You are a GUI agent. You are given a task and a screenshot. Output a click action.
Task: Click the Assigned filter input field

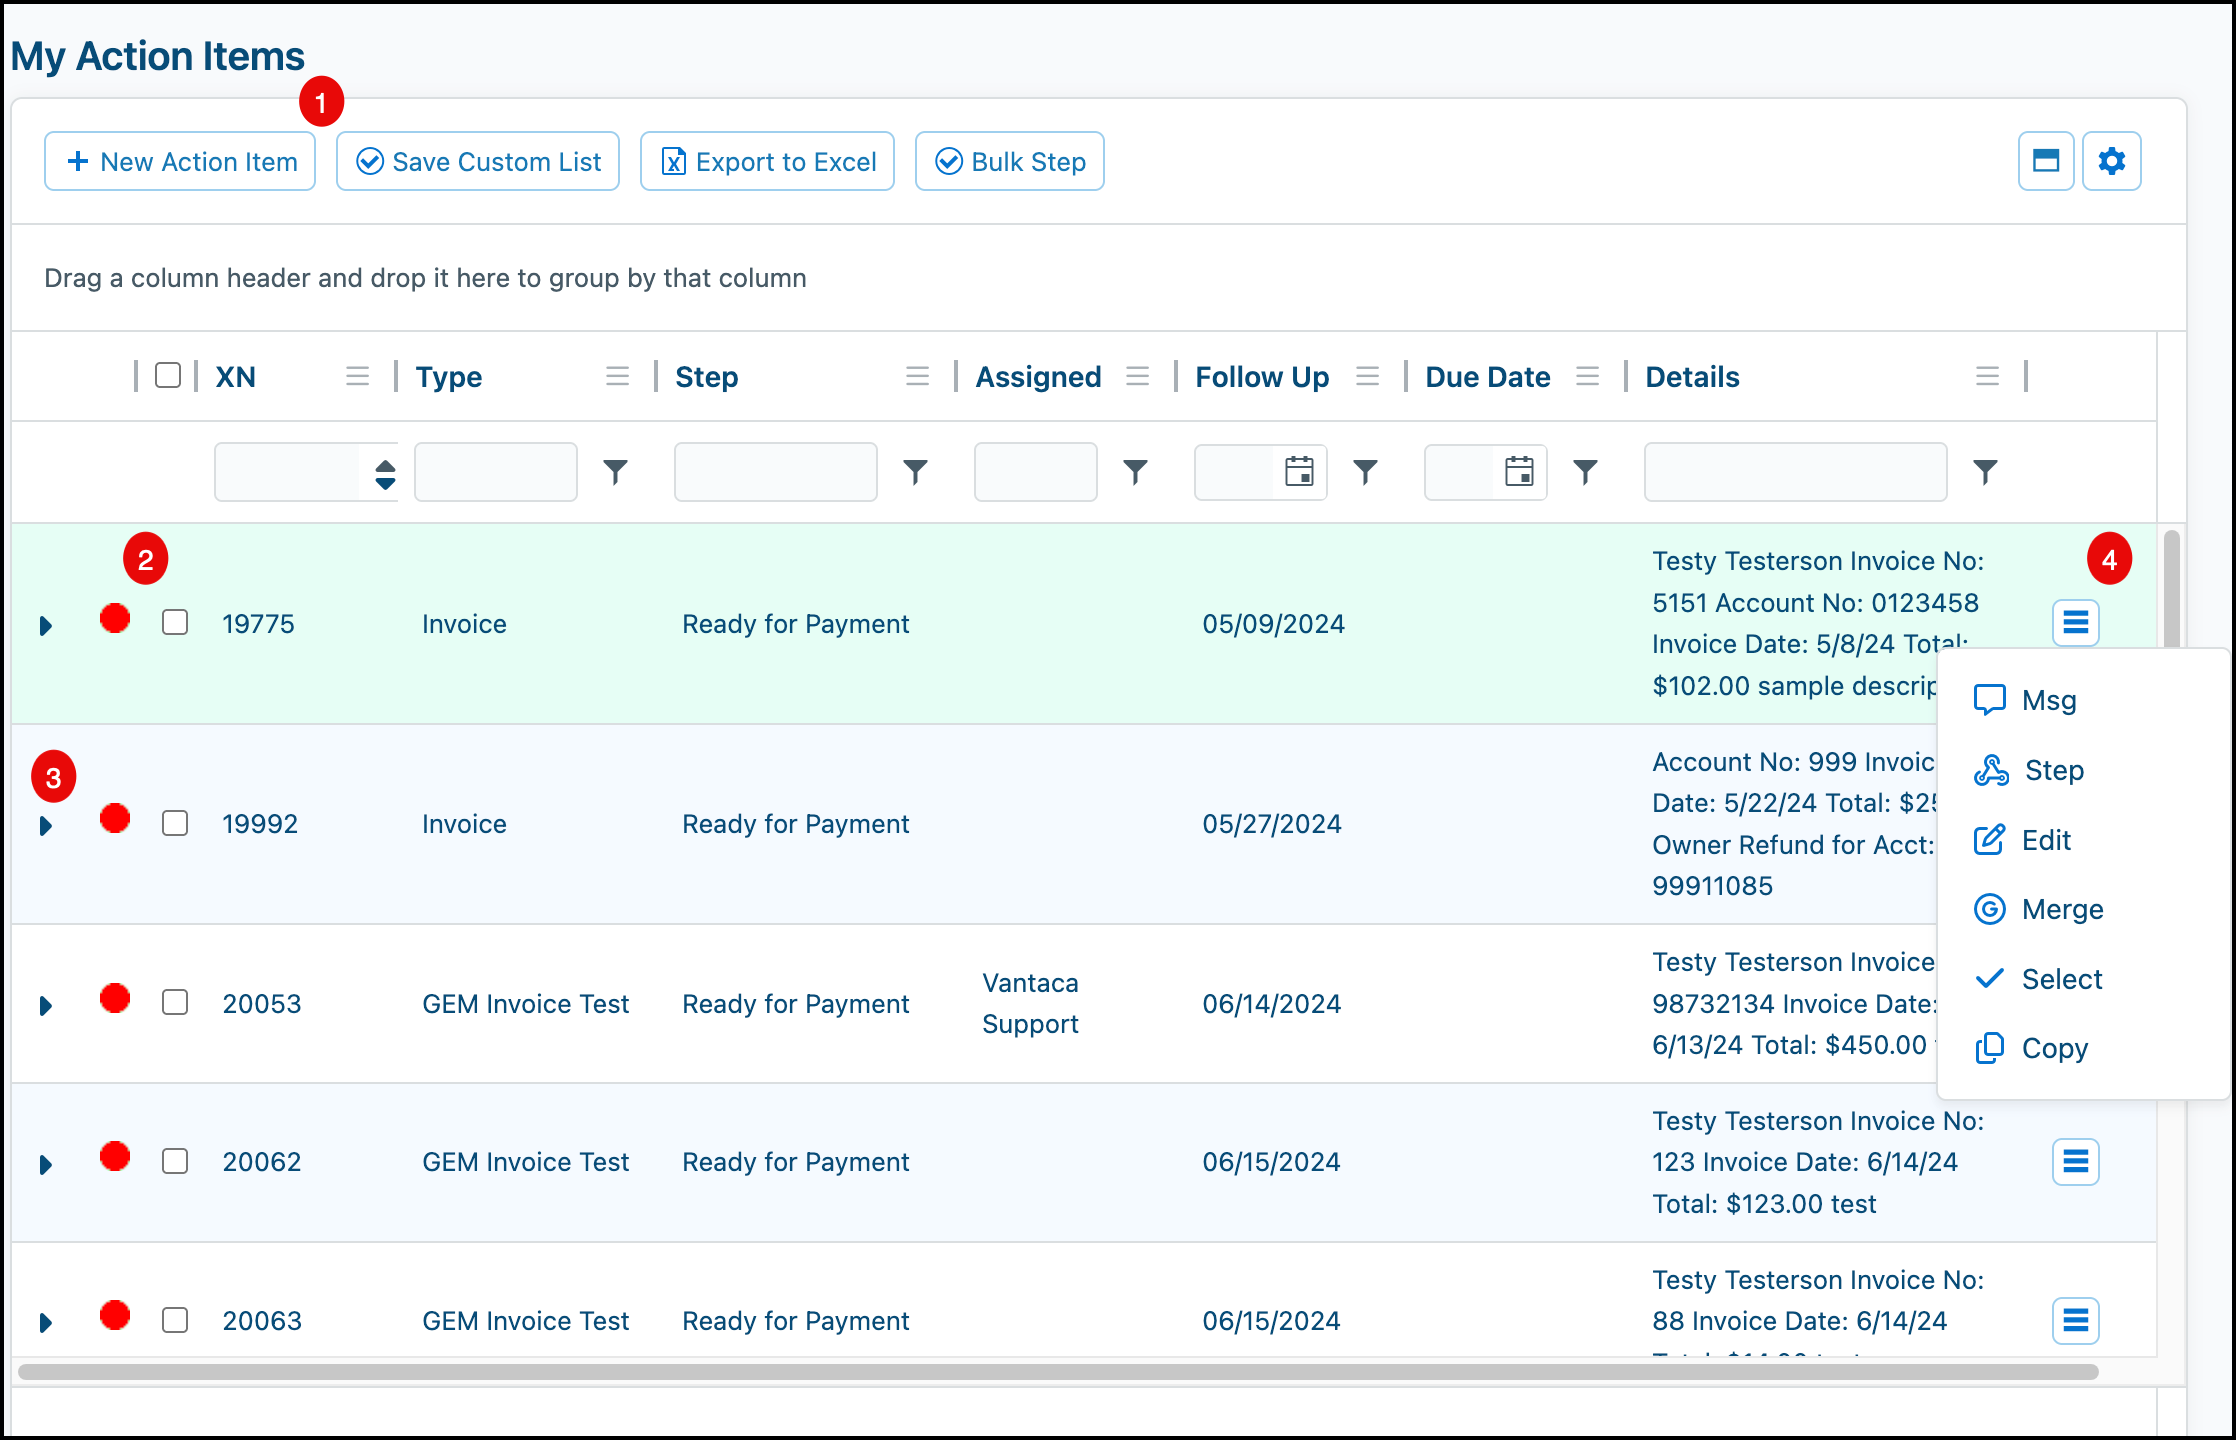pos(1036,472)
